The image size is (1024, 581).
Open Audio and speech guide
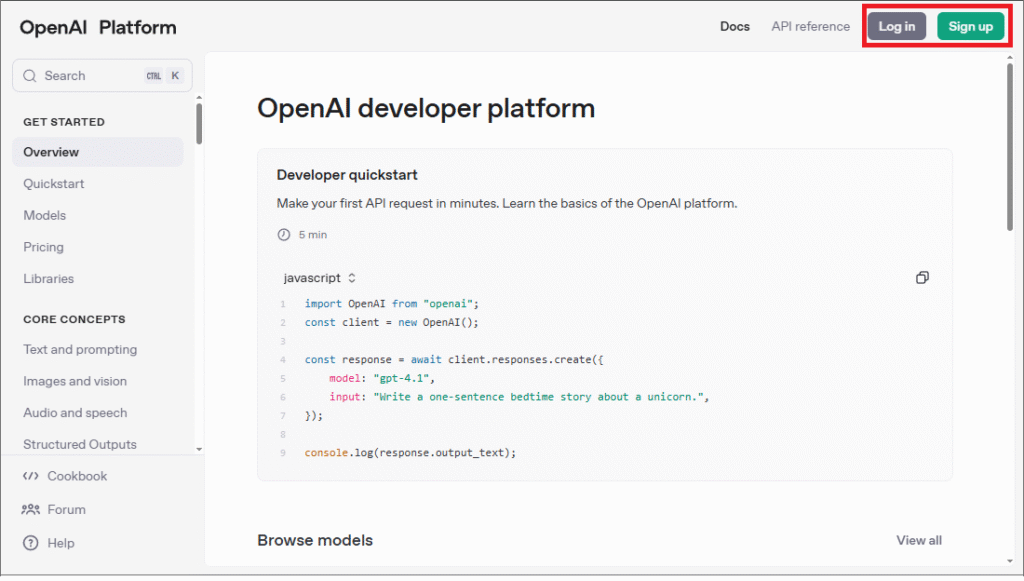[x=75, y=413]
